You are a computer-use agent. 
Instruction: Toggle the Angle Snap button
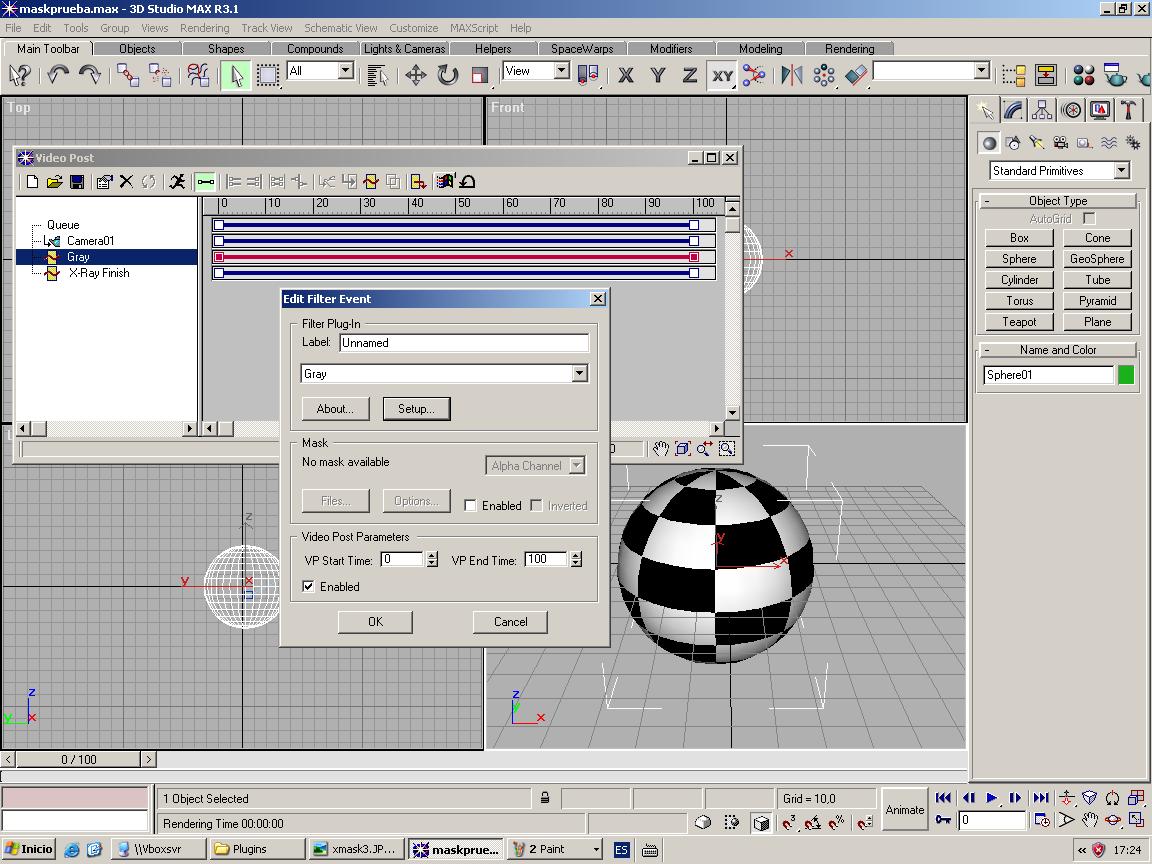(813, 822)
